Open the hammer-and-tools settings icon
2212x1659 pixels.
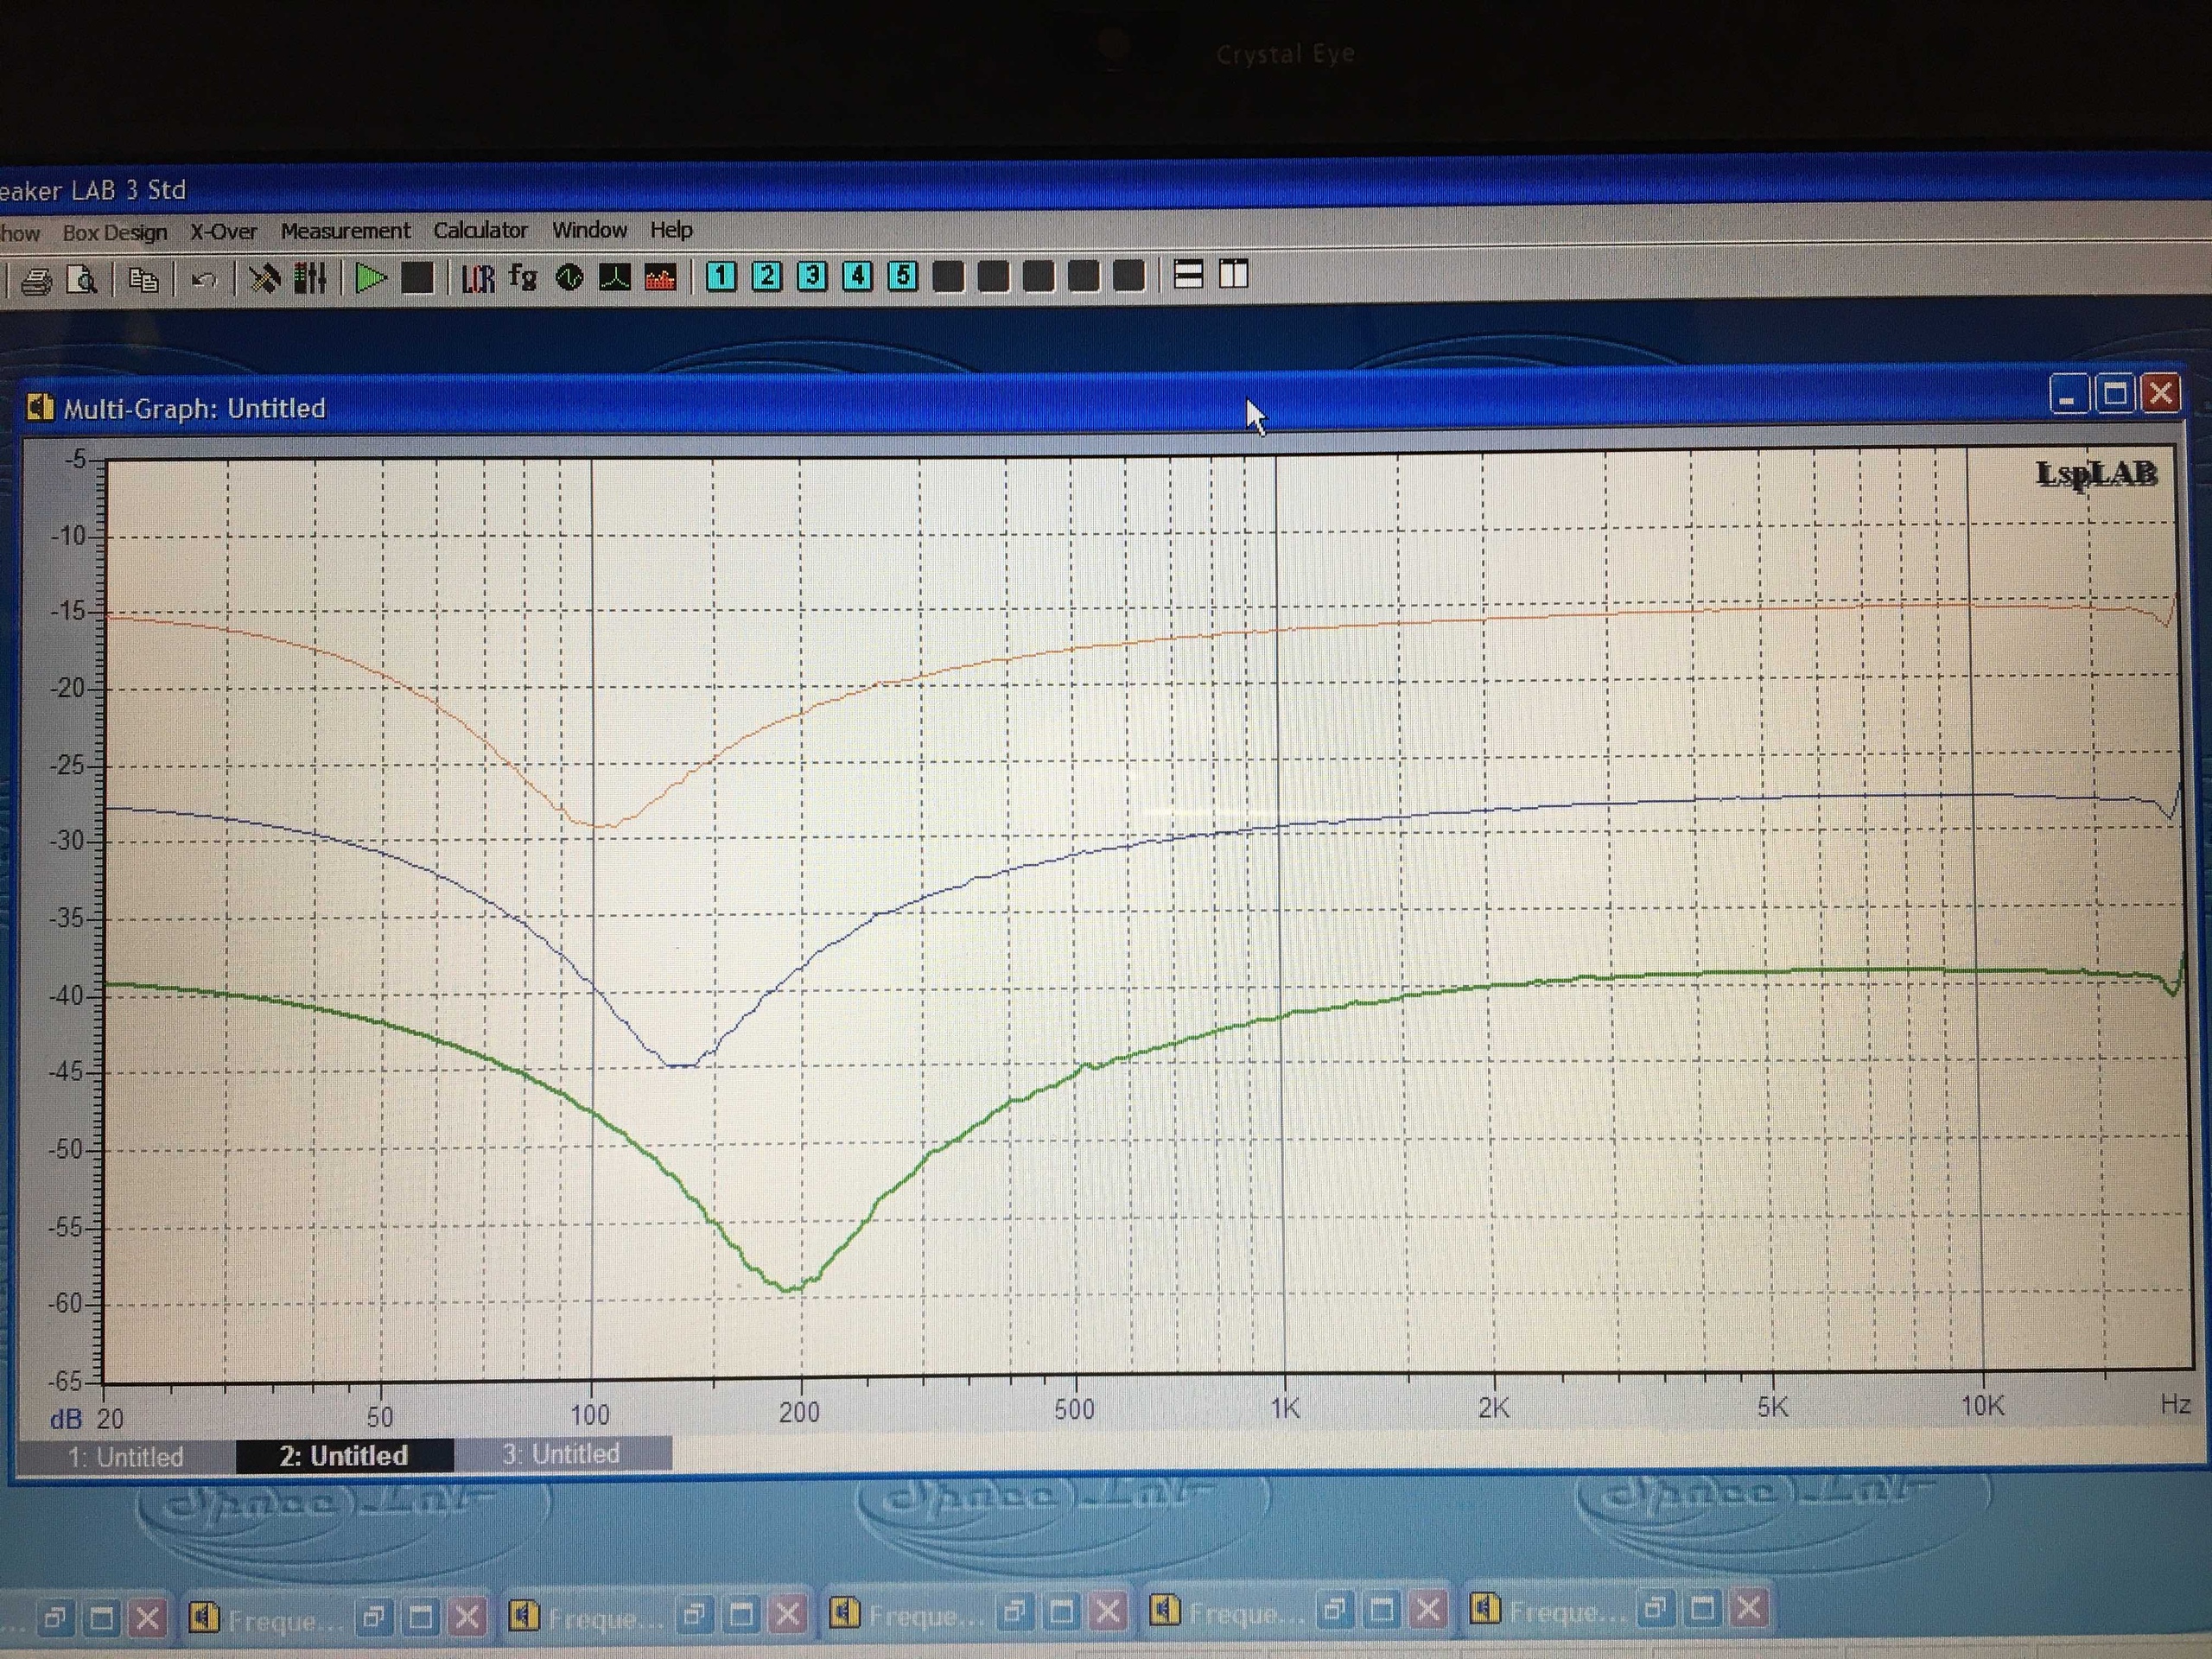(264, 278)
